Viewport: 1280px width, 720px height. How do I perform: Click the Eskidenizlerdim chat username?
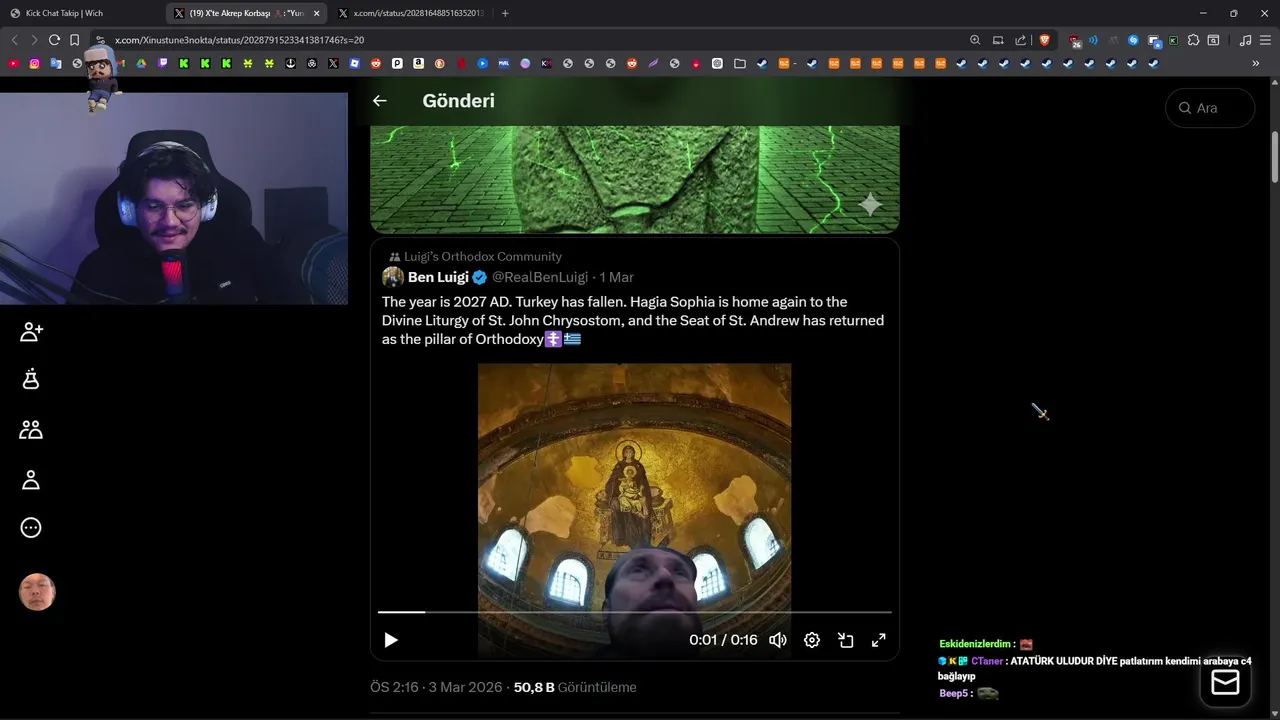tap(975, 644)
